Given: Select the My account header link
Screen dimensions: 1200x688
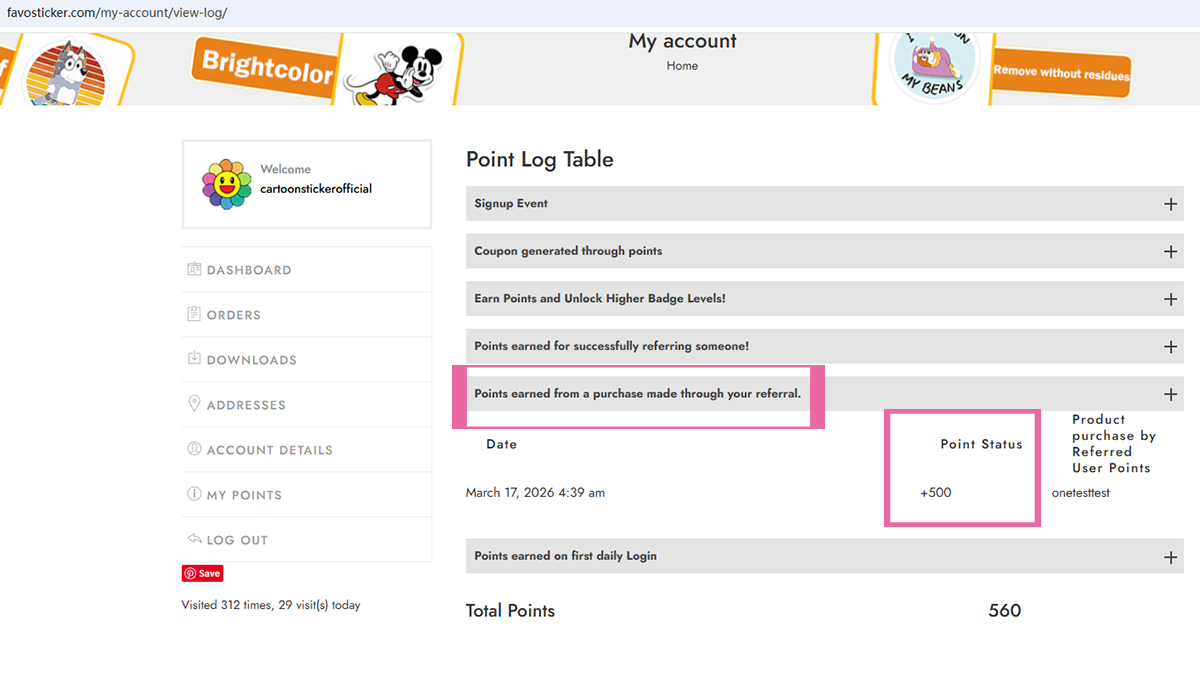Looking at the screenshot, I should coord(682,41).
